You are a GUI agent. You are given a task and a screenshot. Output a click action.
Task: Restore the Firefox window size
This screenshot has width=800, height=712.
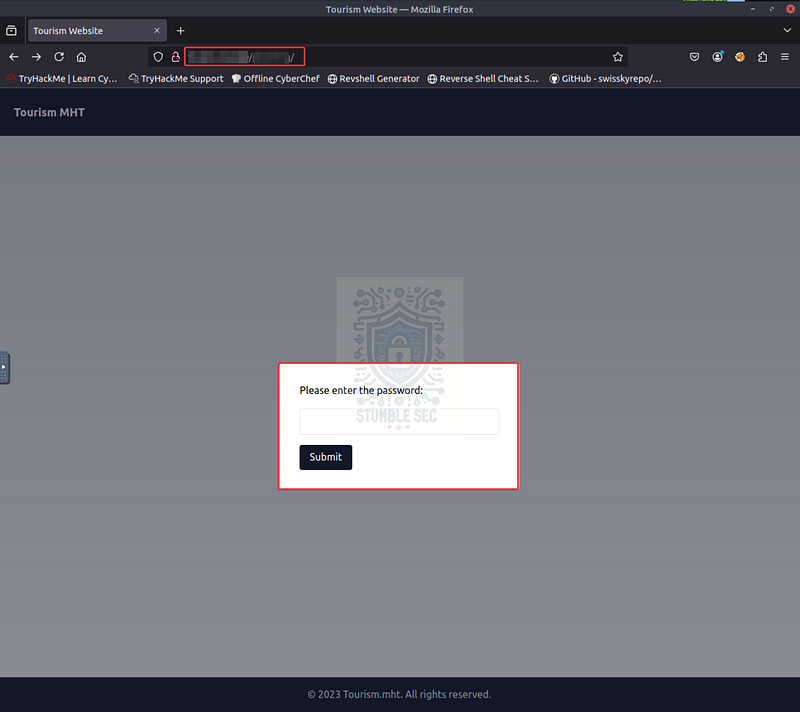click(x=771, y=9)
